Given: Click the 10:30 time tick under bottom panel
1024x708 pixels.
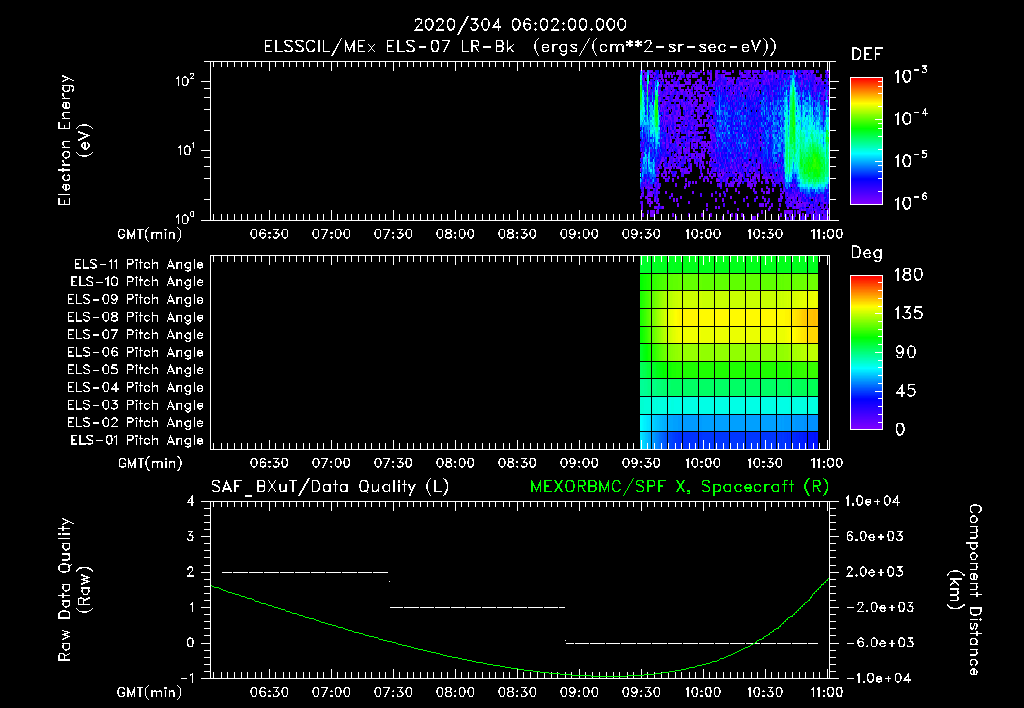Looking at the screenshot, I should [765, 692].
